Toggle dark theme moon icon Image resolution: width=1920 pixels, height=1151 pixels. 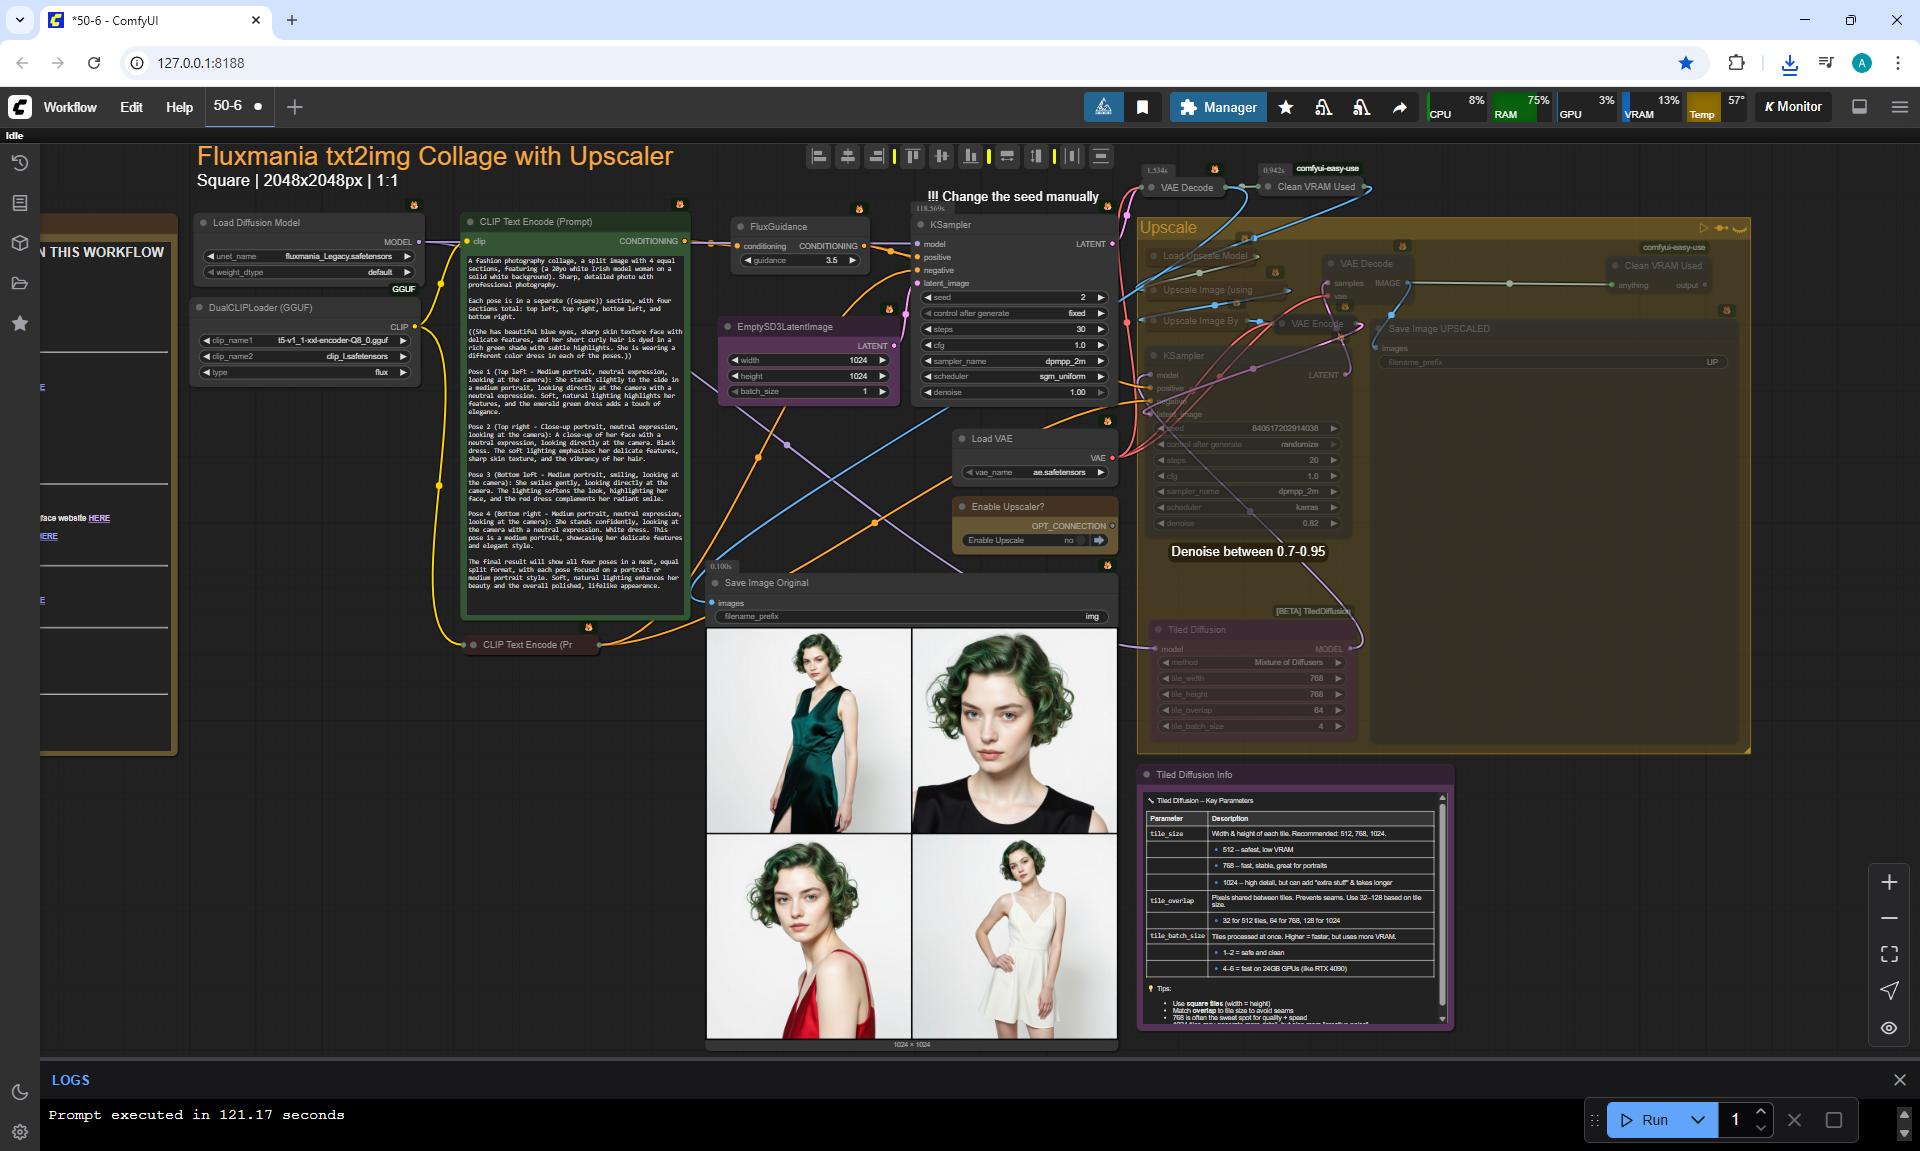tap(19, 1092)
